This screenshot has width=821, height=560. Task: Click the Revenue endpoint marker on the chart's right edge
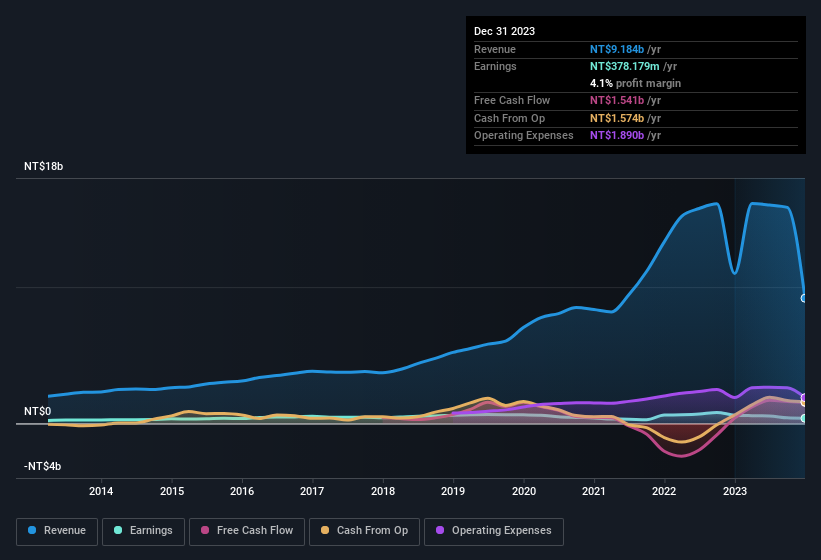click(x=804, y=298)
